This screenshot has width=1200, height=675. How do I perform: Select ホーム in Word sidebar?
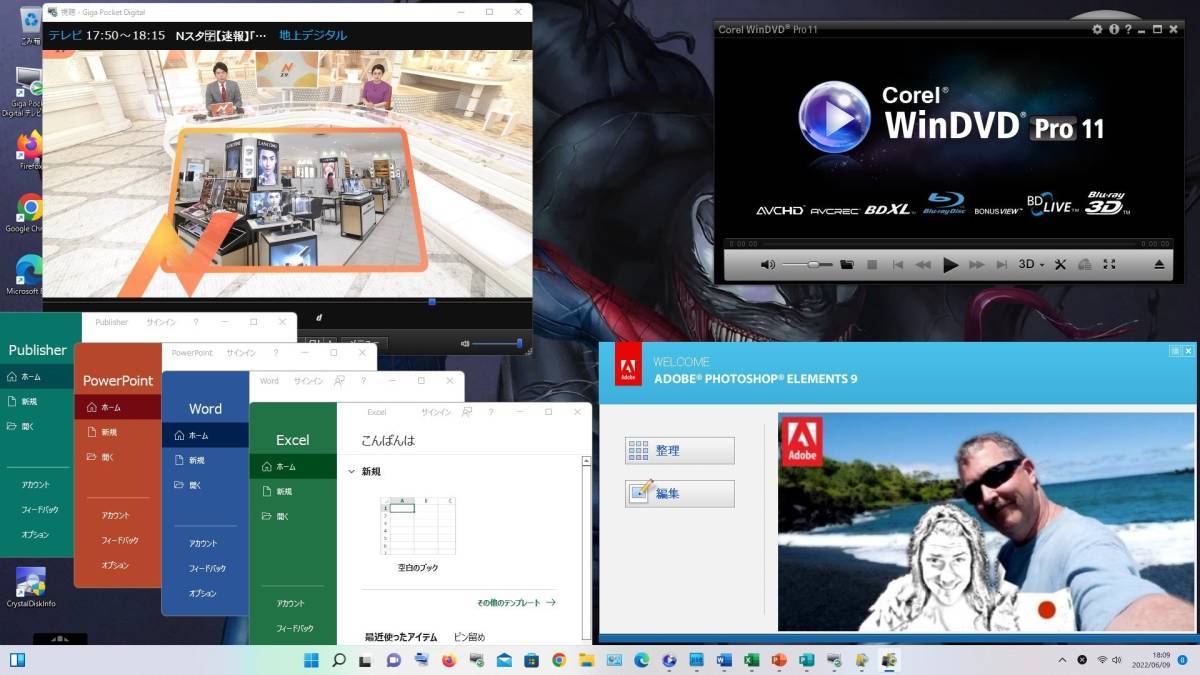tap(205, 436)
